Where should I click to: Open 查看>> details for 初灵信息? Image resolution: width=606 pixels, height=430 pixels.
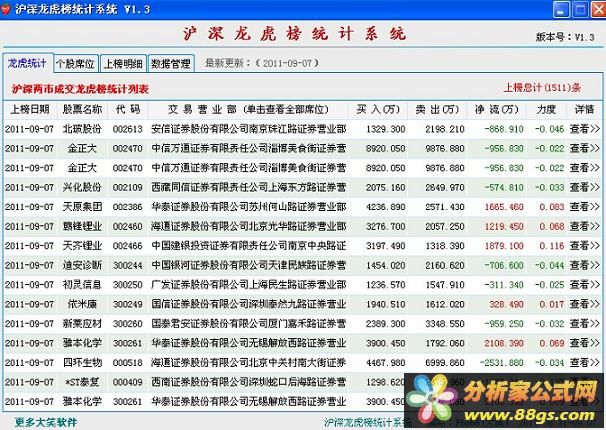point(584,285)
